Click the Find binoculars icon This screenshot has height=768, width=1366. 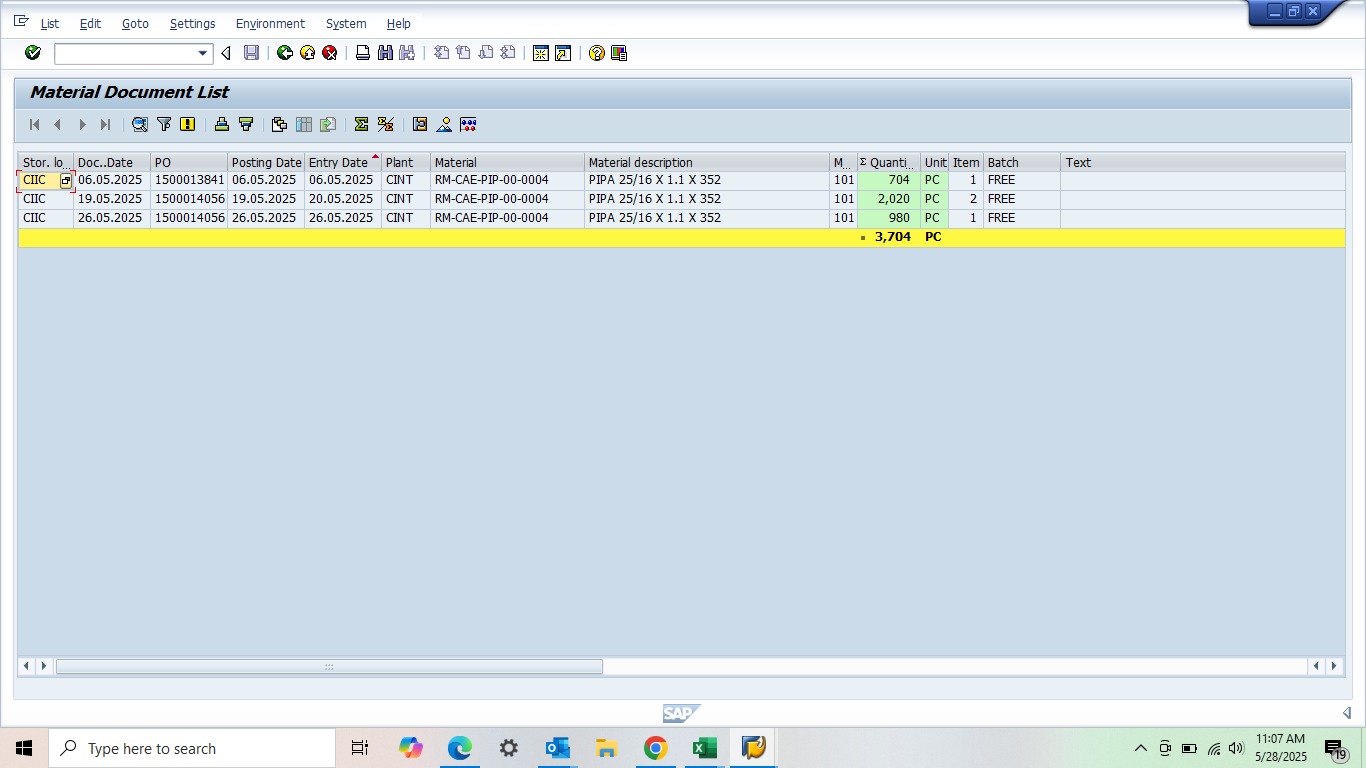[385, 53]
